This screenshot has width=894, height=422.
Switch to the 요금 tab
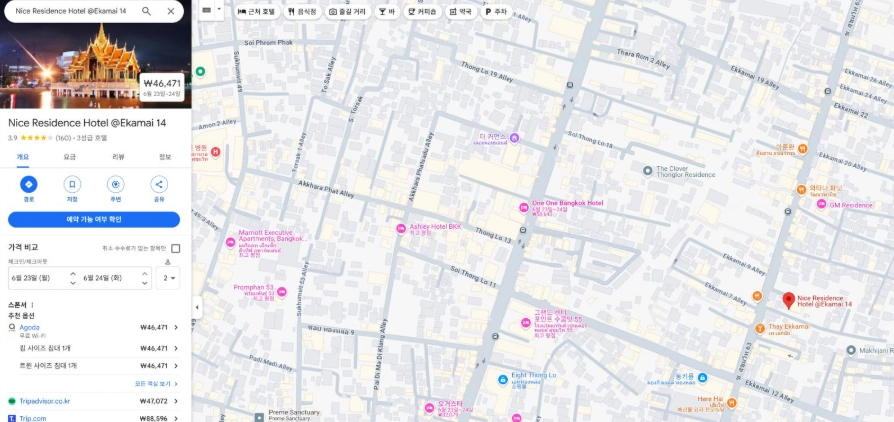(70, 157)
